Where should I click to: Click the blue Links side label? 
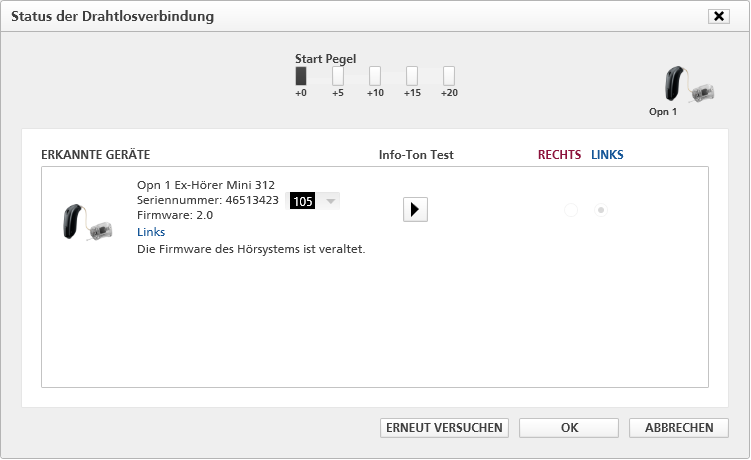coord(151,232)
